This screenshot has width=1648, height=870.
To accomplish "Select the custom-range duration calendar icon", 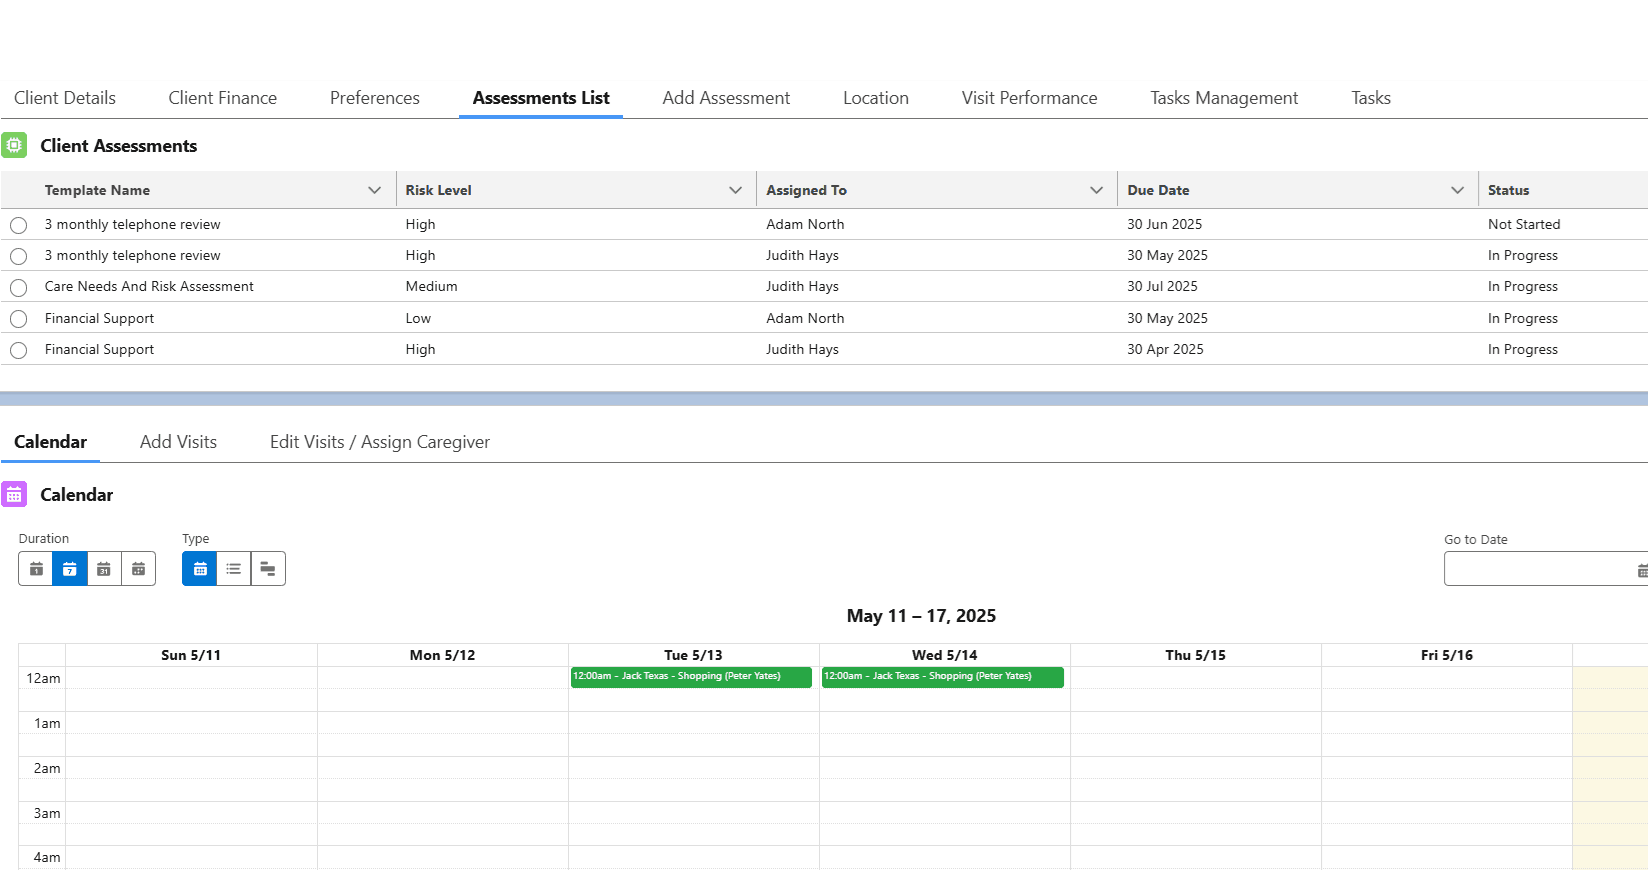I will tap(139, 569).
